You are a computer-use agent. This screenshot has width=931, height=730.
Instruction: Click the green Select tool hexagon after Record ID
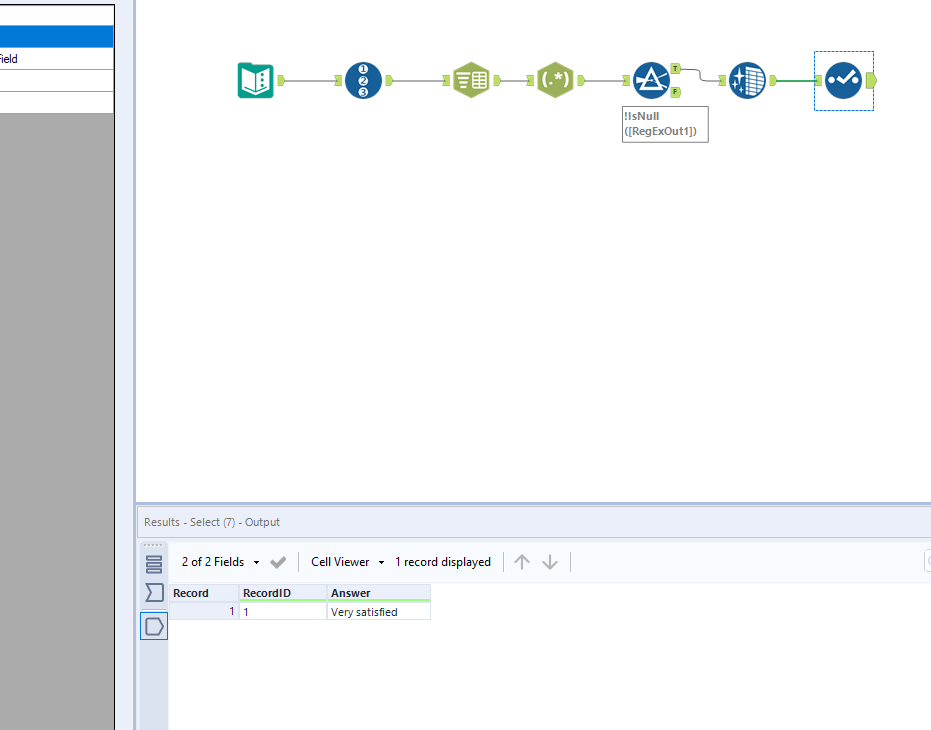click(x=470, y=80)
